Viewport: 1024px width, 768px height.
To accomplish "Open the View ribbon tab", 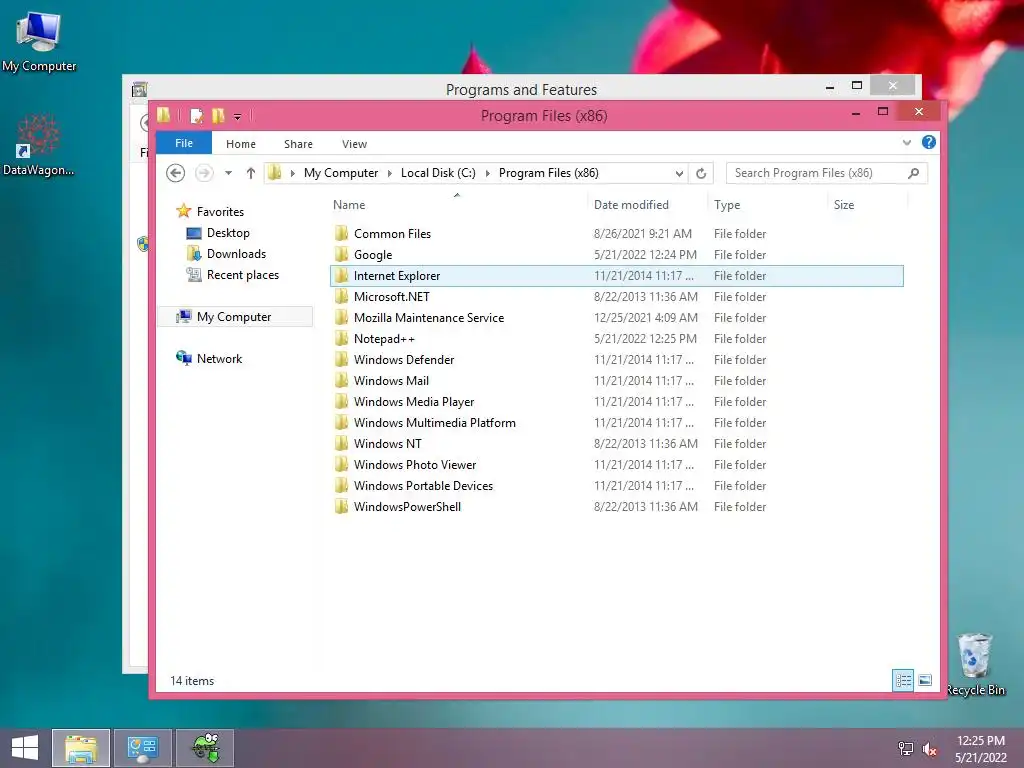I will pos(355,144).
